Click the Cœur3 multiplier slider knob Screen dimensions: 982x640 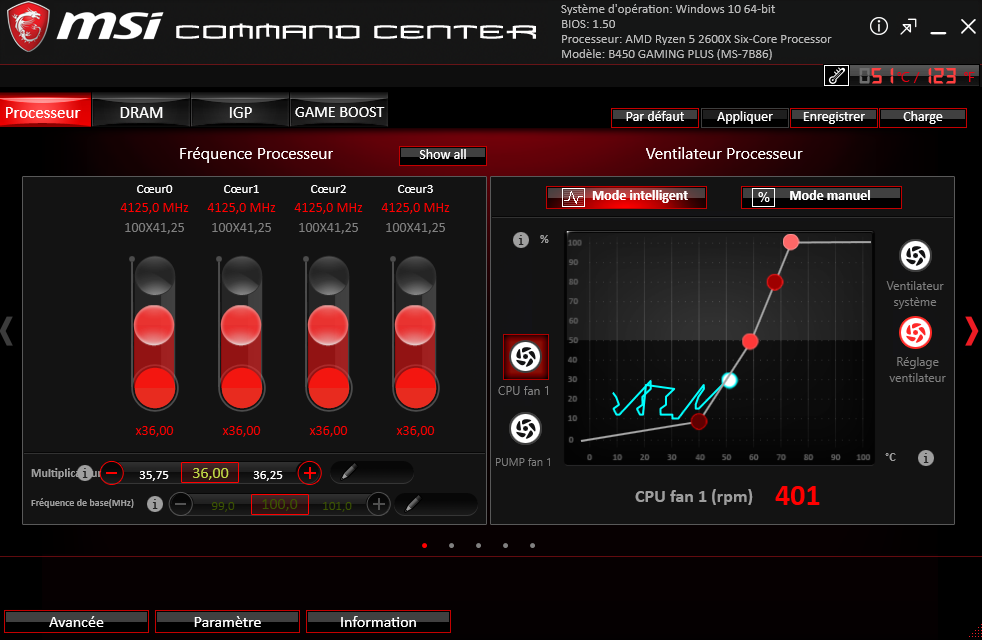point(415,326)
